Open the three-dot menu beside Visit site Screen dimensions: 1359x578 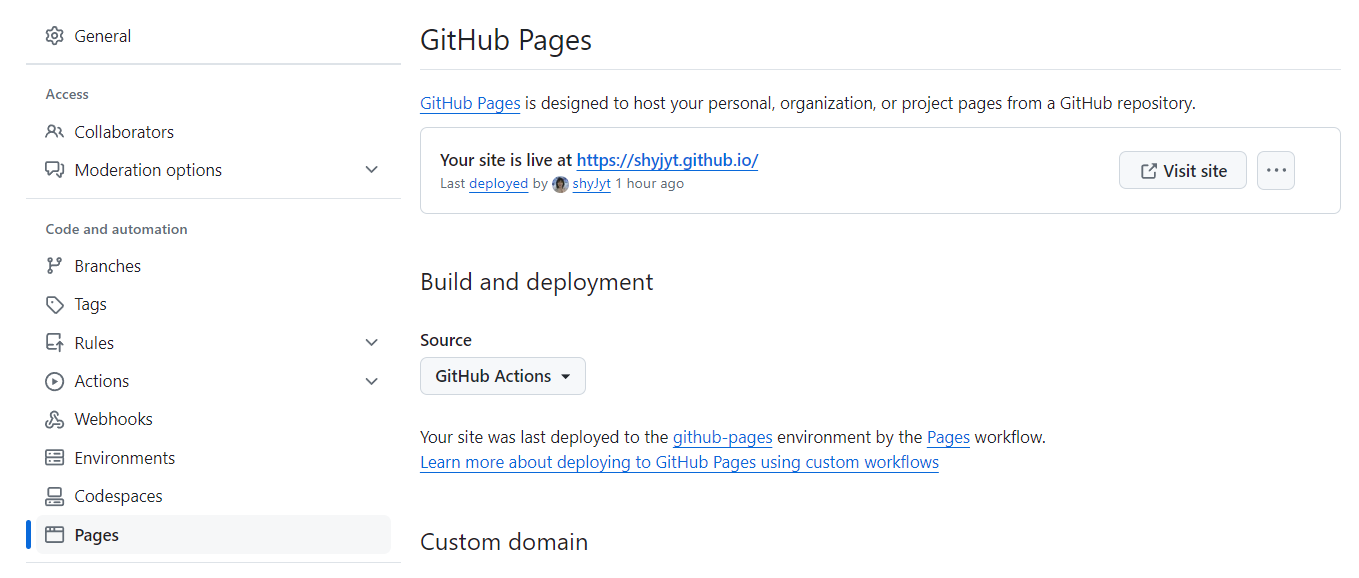tap(1275, 170)
